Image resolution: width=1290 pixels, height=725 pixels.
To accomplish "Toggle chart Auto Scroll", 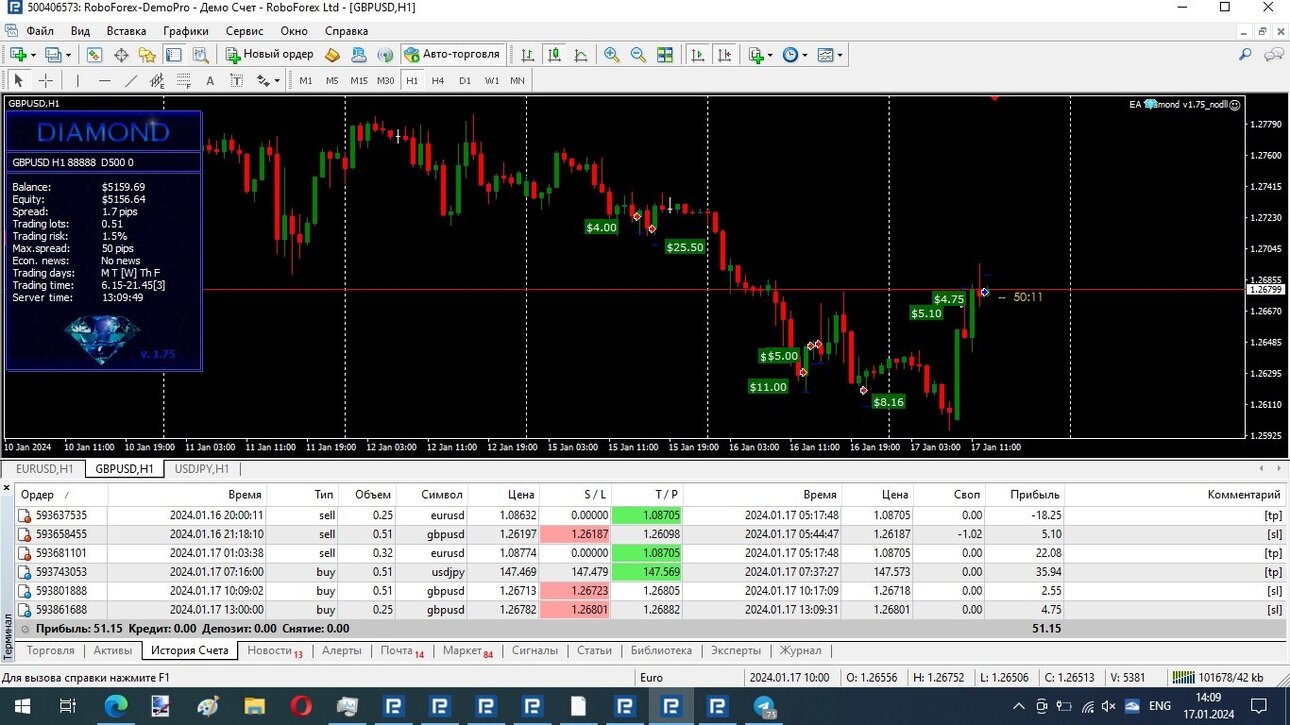I will (x=698, y=55).
